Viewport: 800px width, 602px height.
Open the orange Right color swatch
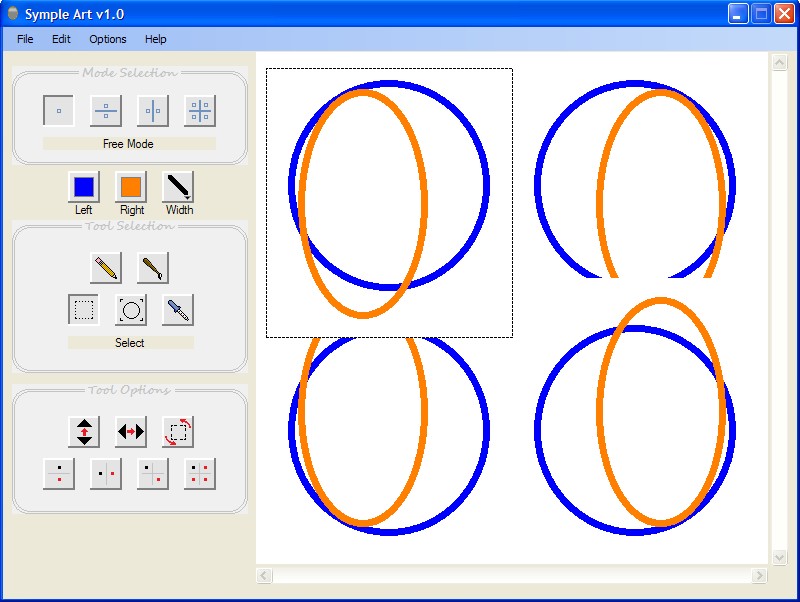tap(131, 187)
